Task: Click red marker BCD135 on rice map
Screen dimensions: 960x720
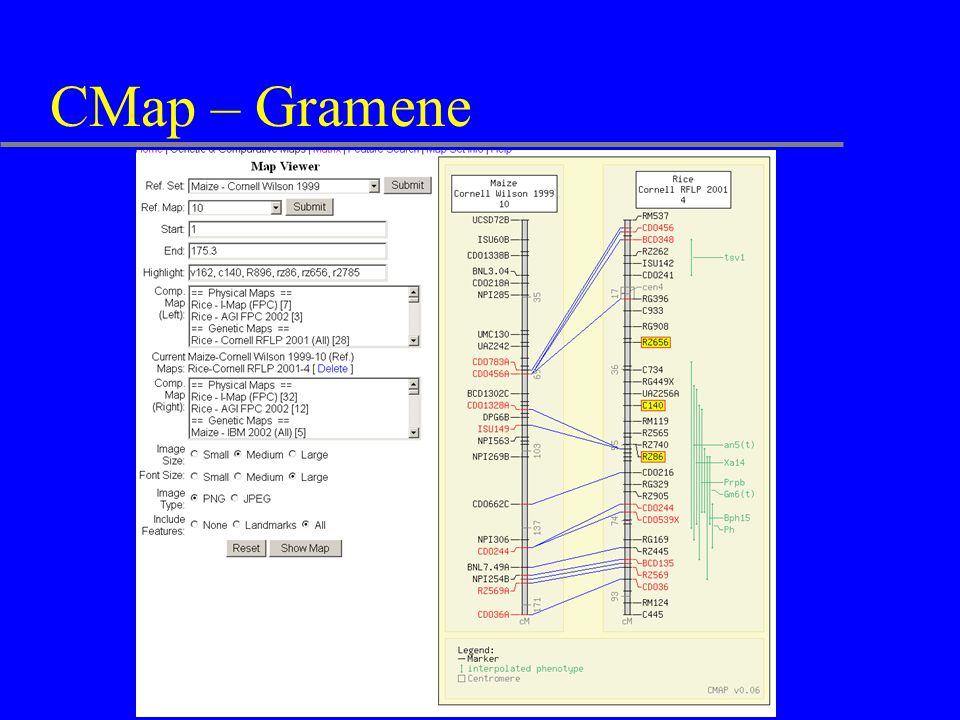Action: tap(658, 563)
